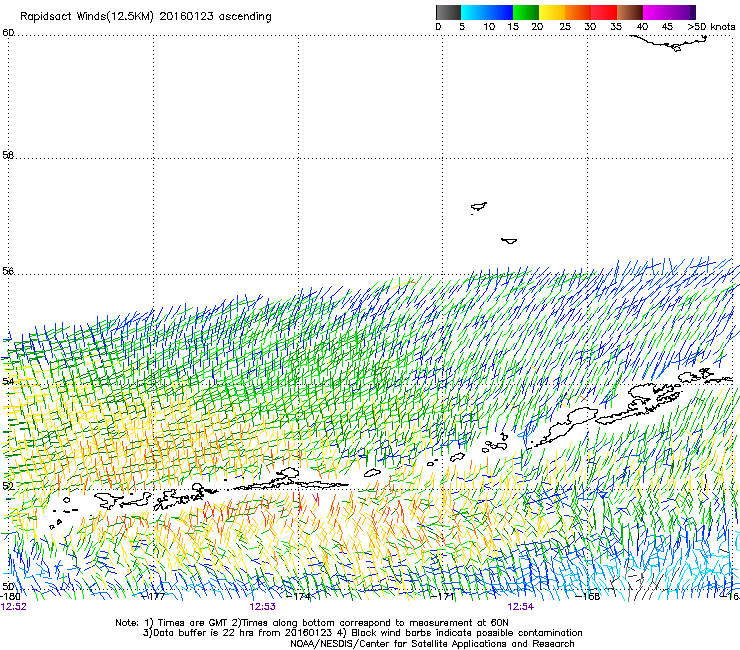Pick the red 30–35 knots legend color
The height and width of the screenshot is (650, 740).
pyautogui.click(x=604, y=12)
